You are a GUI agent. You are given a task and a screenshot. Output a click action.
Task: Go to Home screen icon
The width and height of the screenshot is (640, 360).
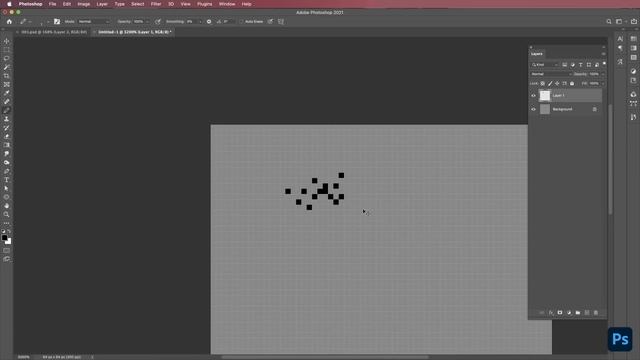[9, 22]
